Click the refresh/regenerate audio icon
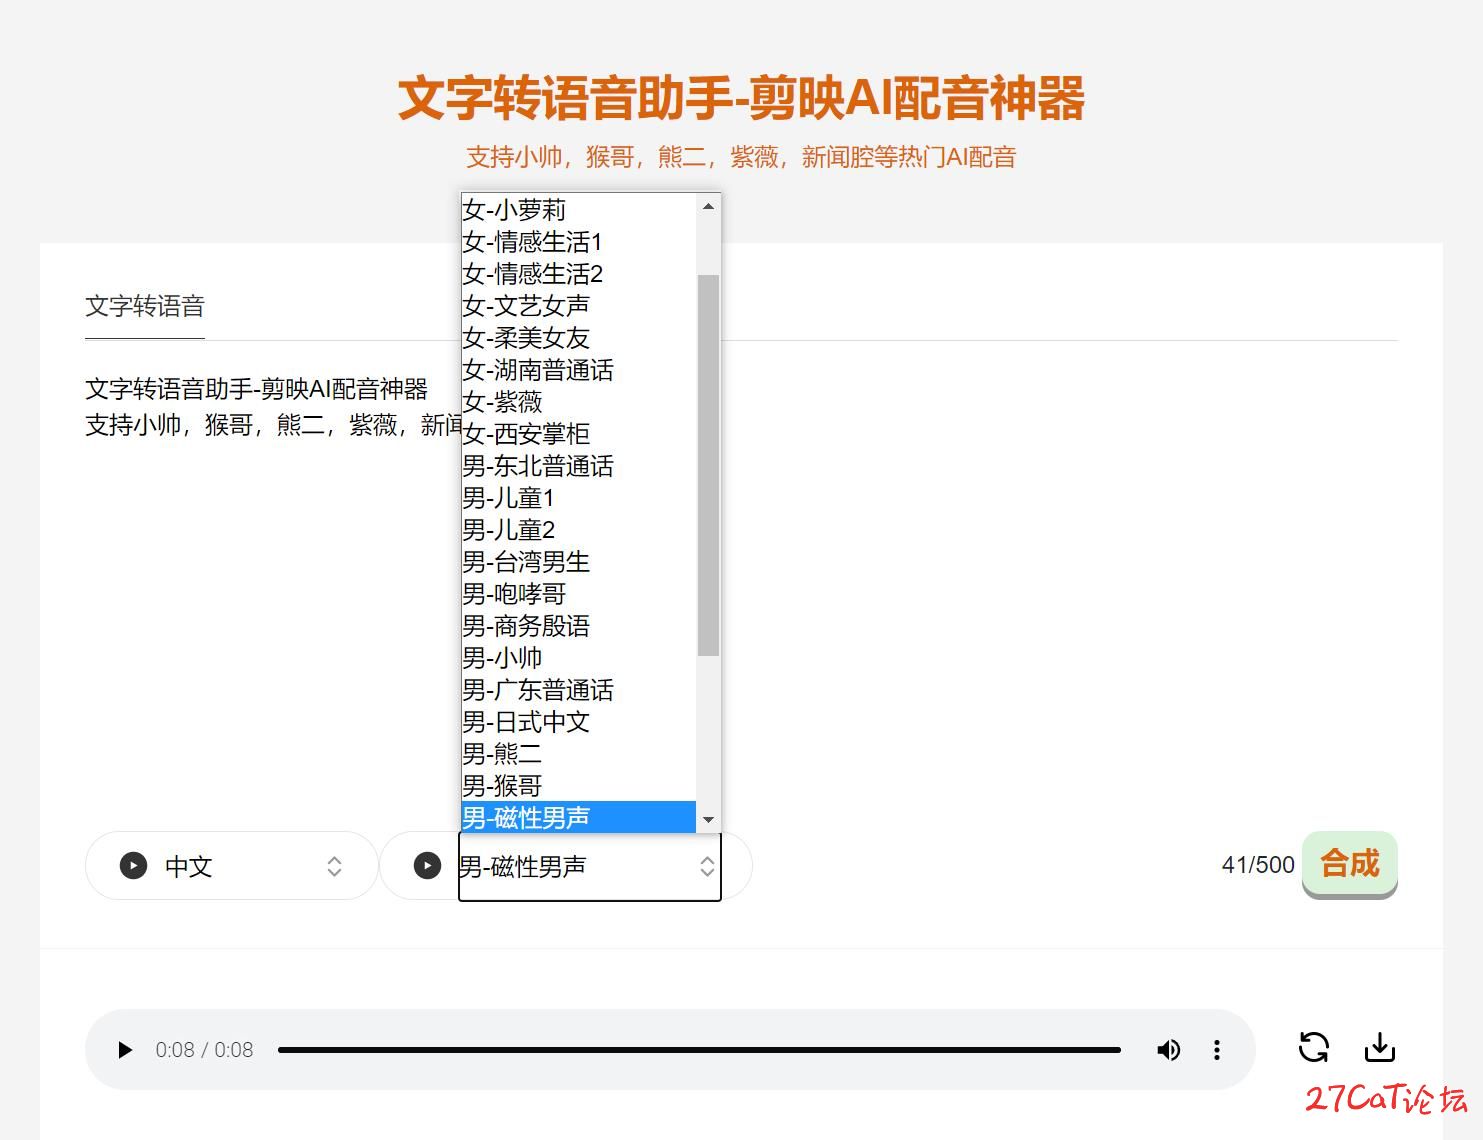Screen dimensions: 1483x1140 tap(1313, 1047)
